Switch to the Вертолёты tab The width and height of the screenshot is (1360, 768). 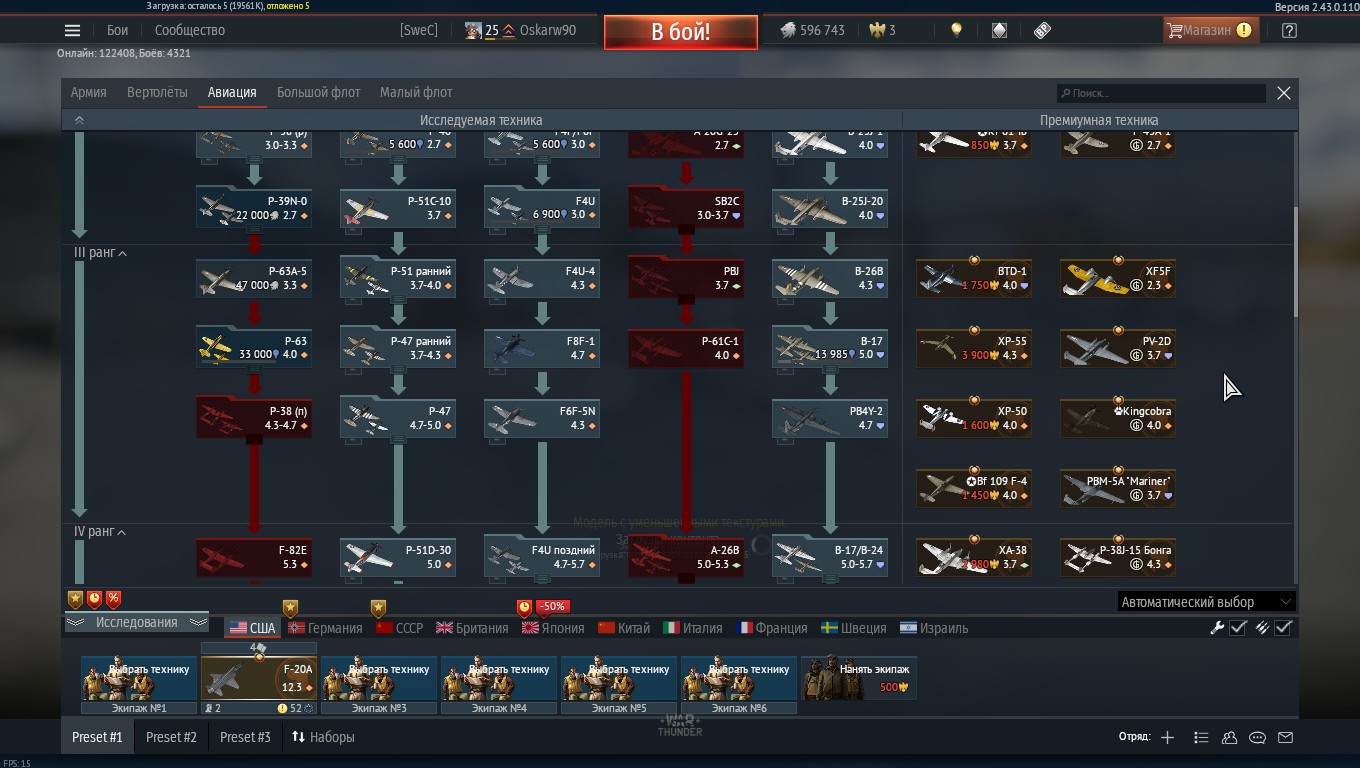[x=157, y=92]
